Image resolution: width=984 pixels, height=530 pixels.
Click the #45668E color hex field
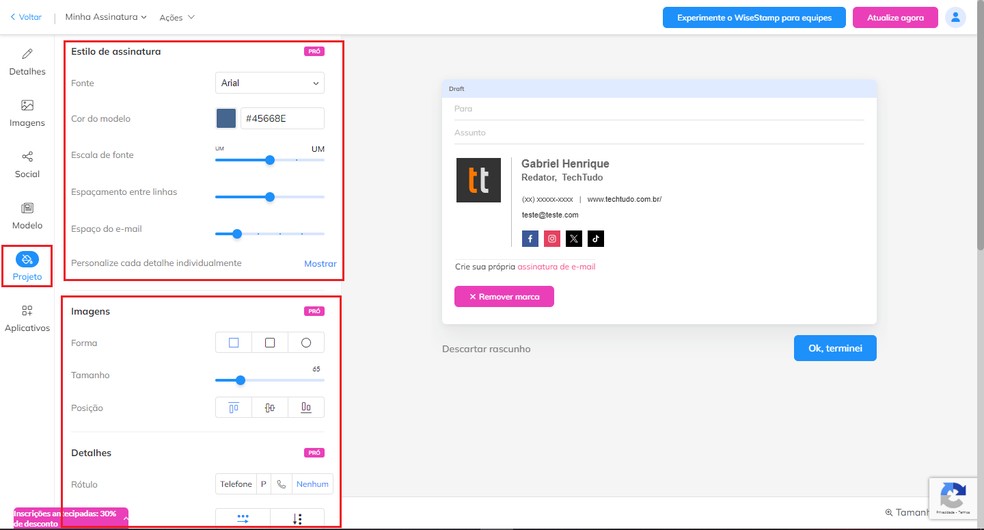tap(282, 118)
